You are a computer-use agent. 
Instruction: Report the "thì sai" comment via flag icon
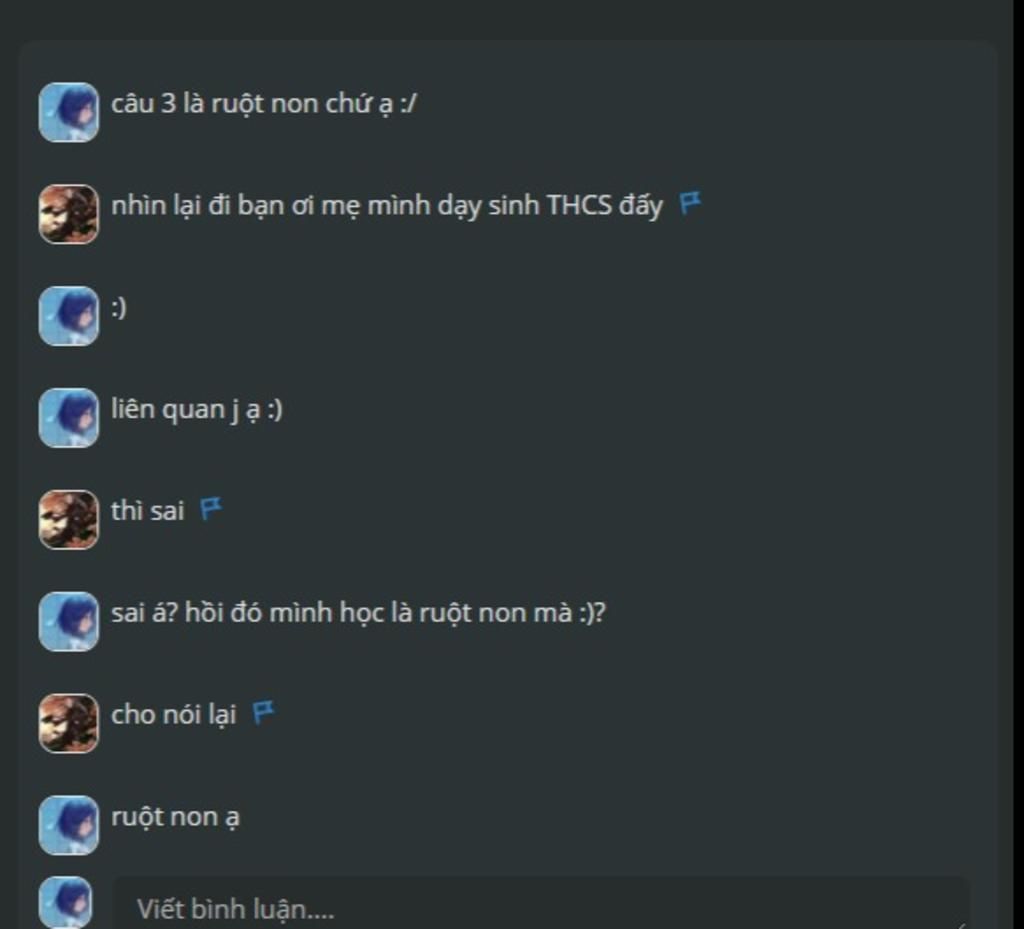click(x=210, y=509)
